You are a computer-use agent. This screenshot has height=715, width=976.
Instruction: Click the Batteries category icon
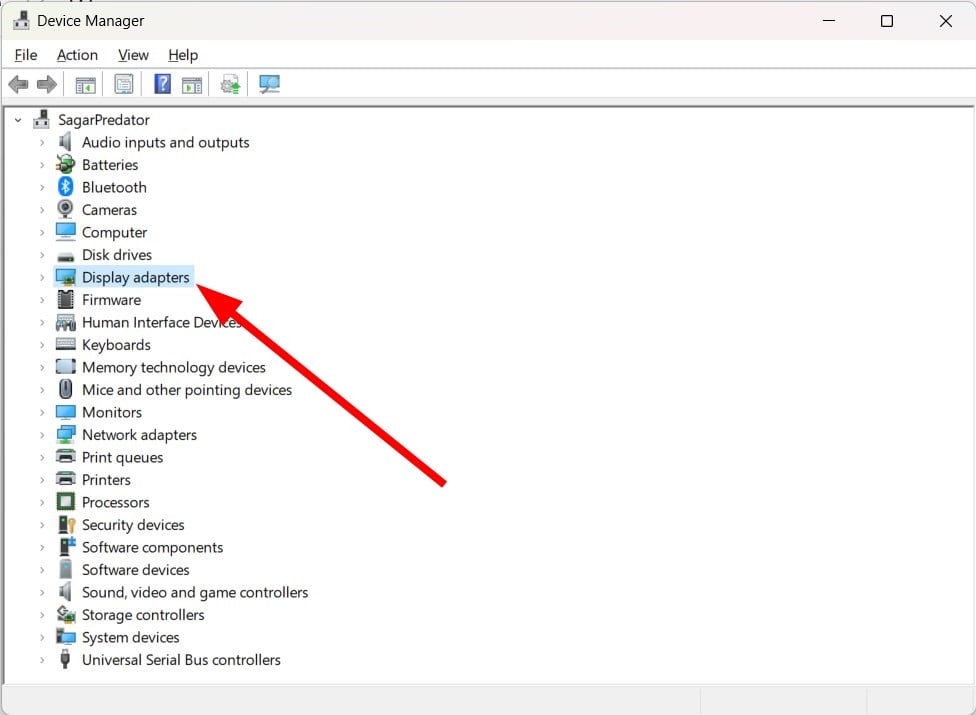[x=65, y=164]
